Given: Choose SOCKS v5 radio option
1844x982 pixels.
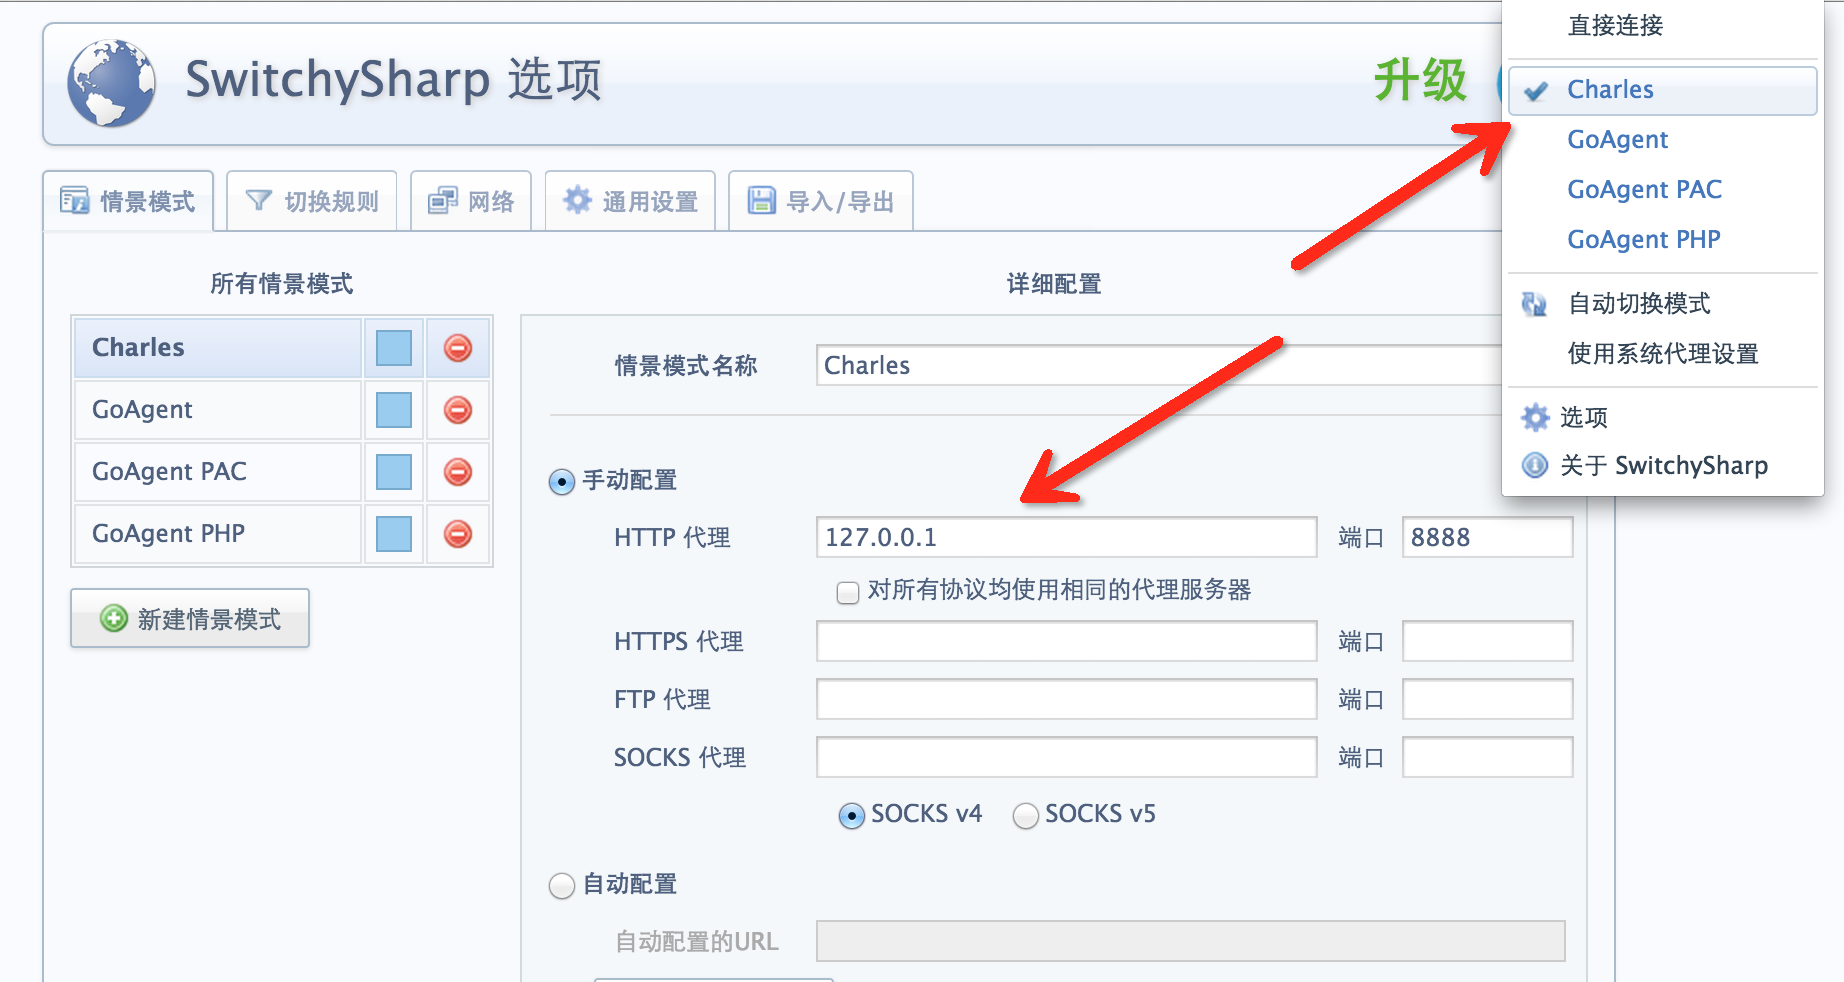Looking at the screenshot, I should click(x=1026, y=816).
